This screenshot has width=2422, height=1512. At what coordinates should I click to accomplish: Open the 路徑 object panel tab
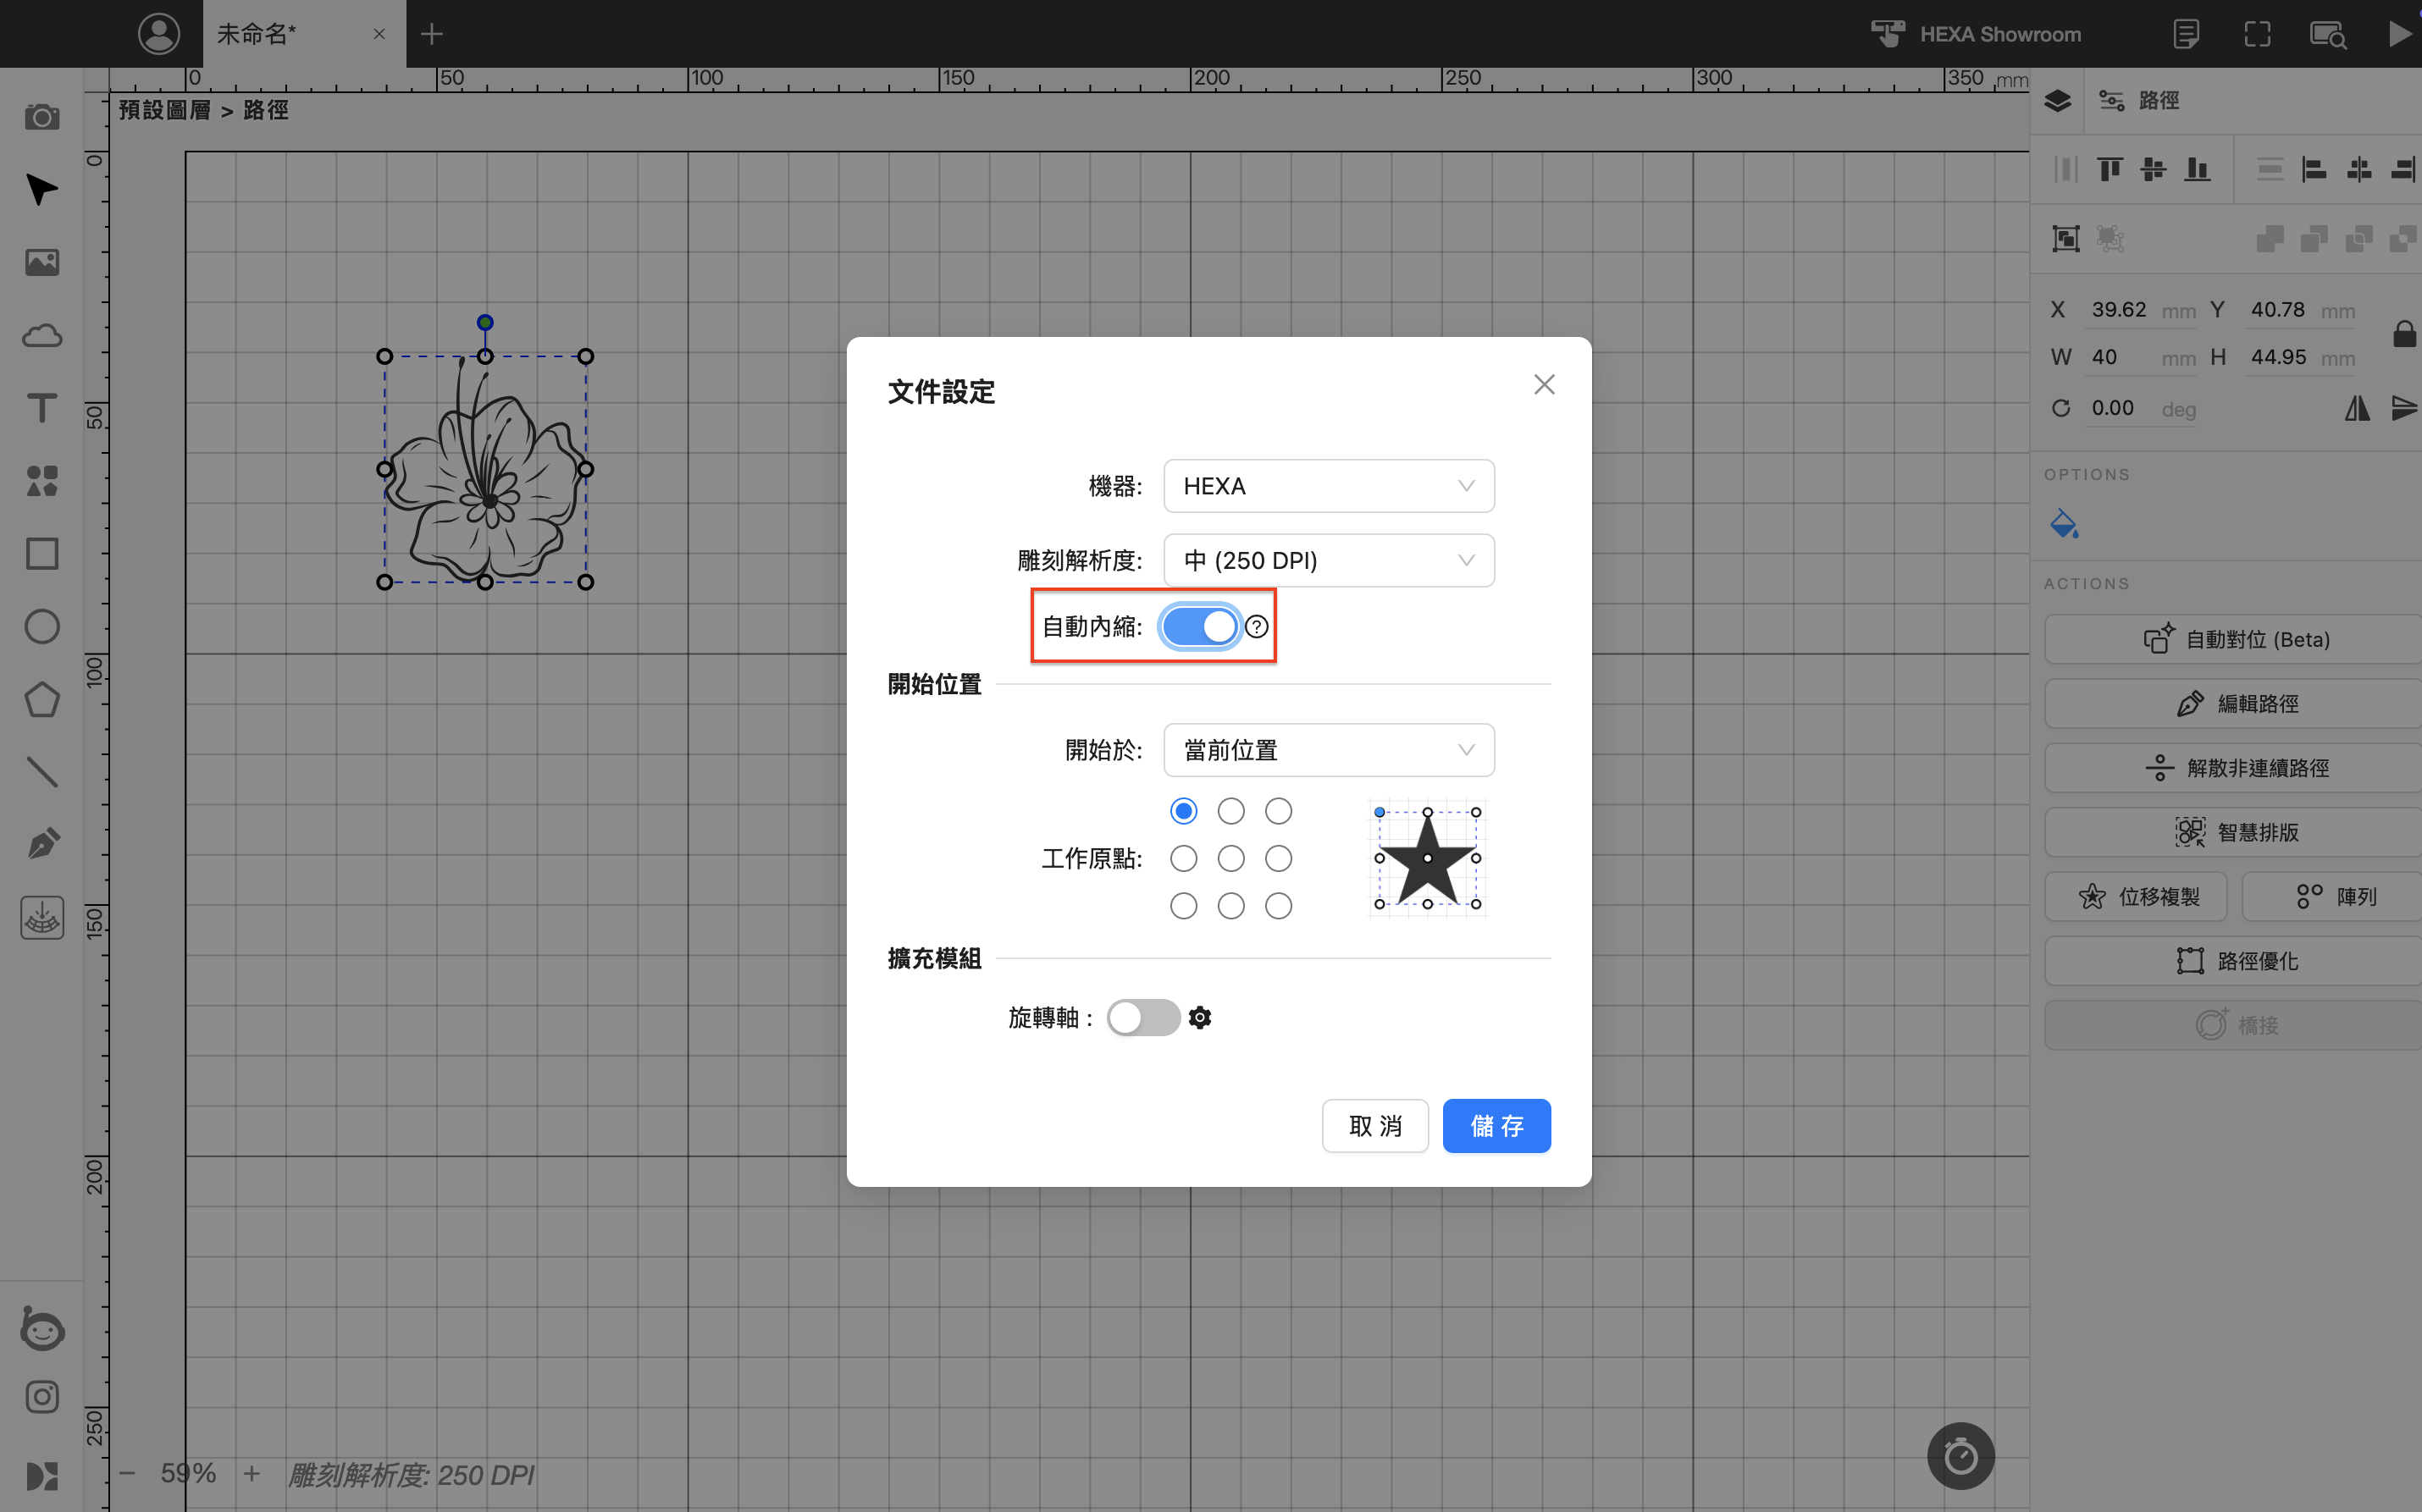(x=2140, y=100)
